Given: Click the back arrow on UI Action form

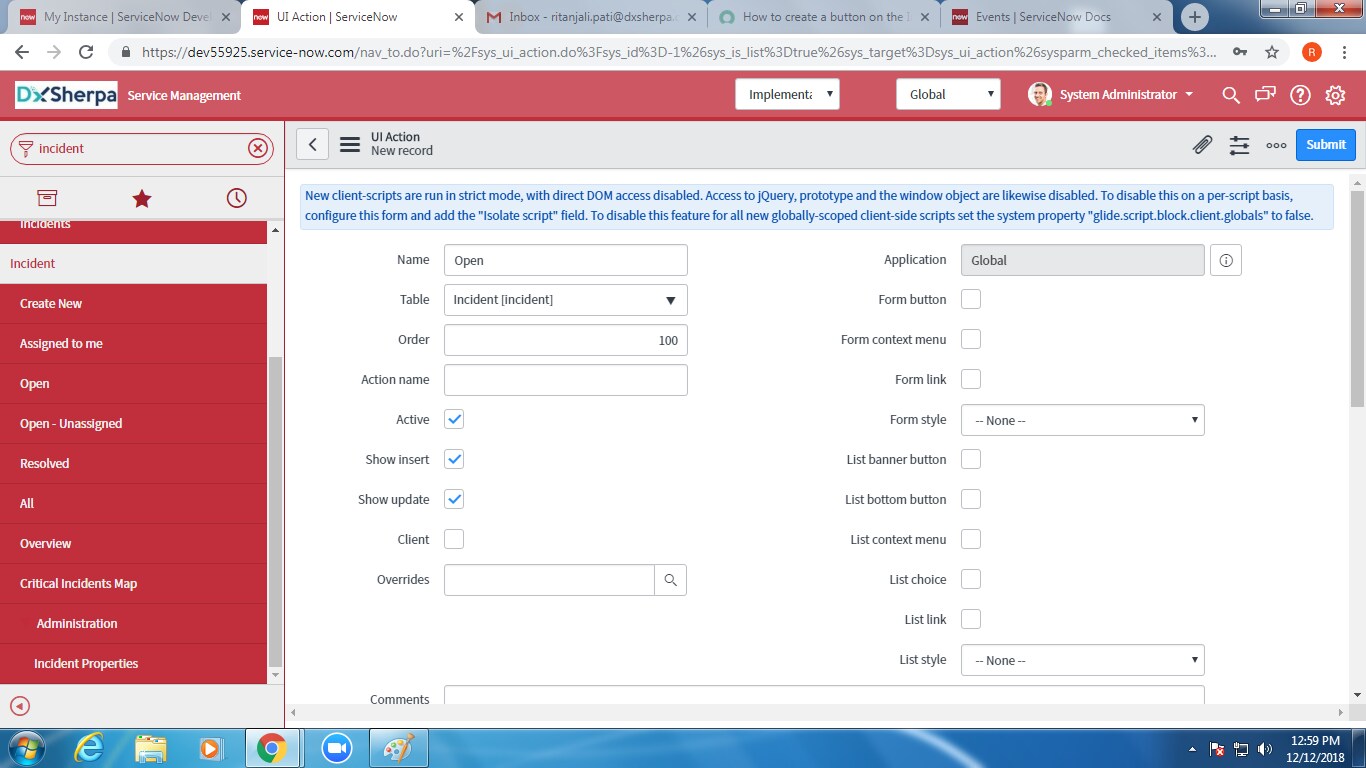Looking at the screenshot, I should pyautogui.click(x=312, y=144).
